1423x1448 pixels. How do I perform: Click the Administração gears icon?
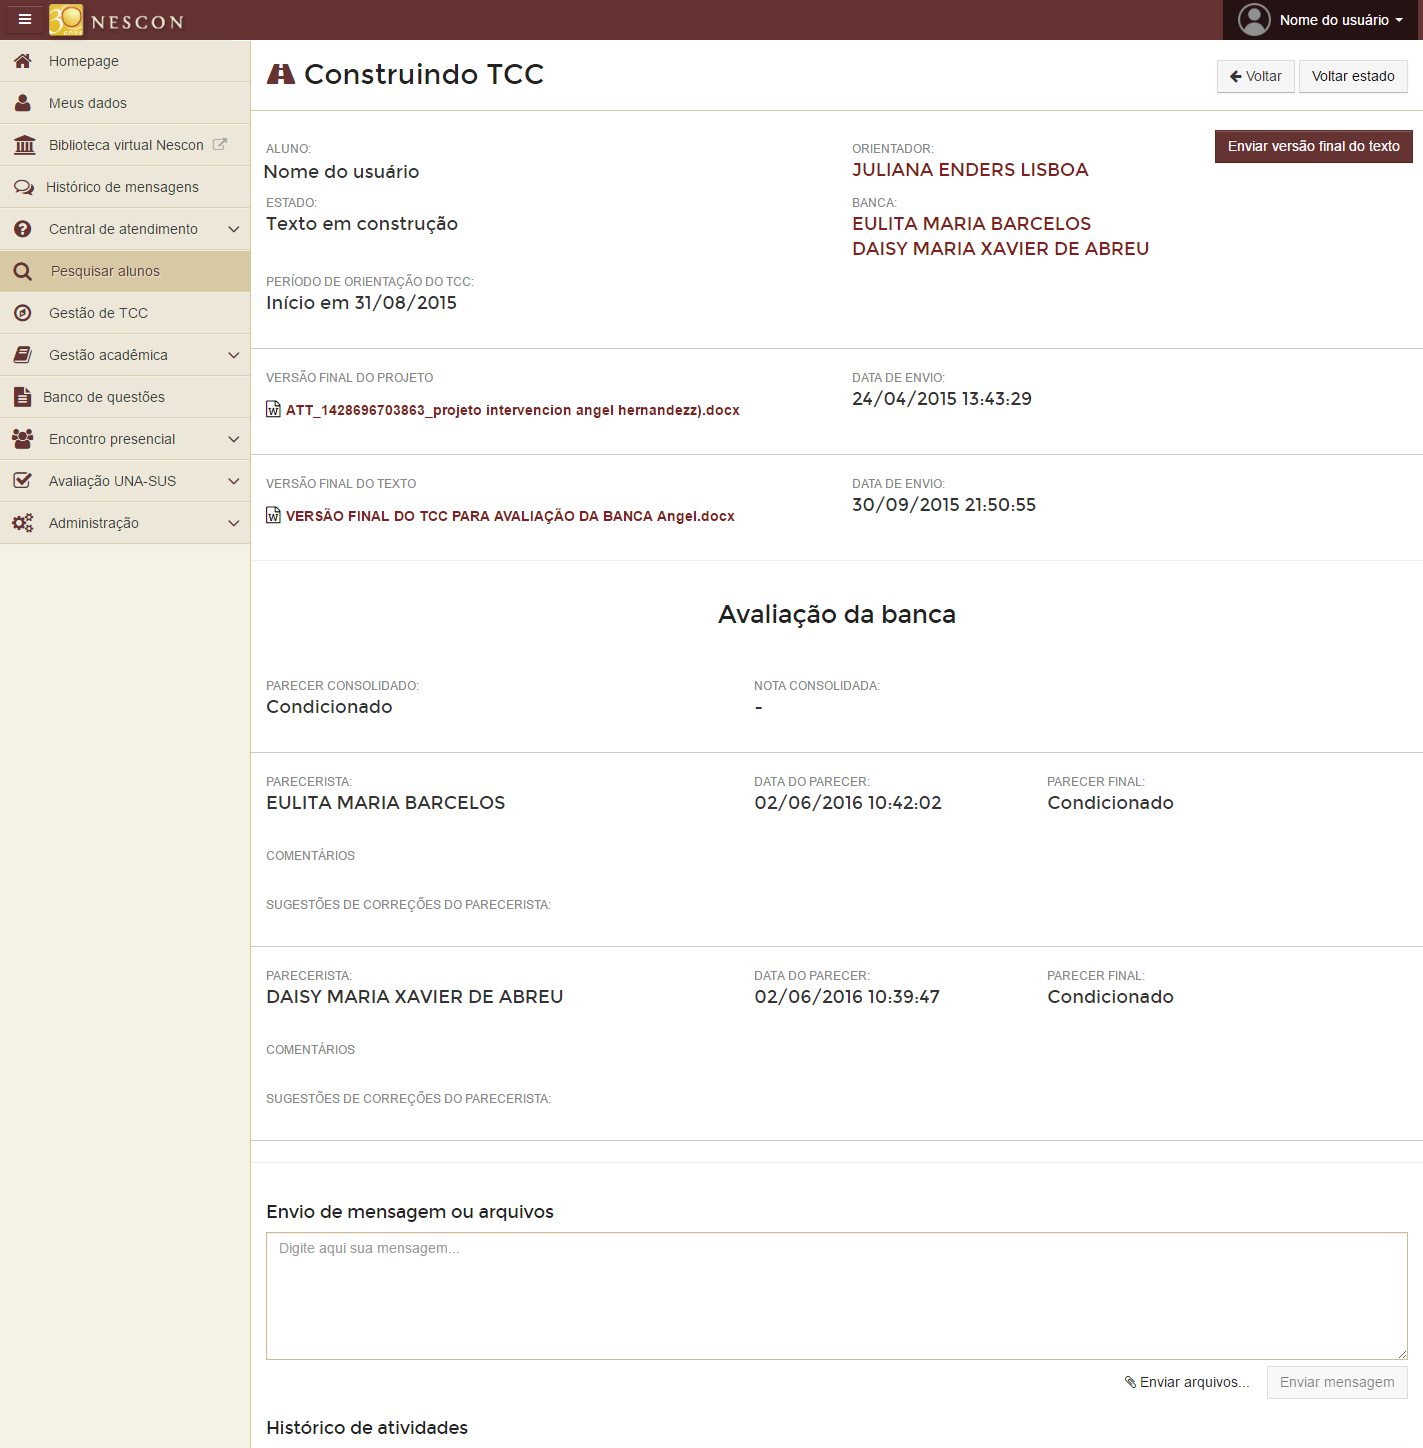[x=23, y=523]
